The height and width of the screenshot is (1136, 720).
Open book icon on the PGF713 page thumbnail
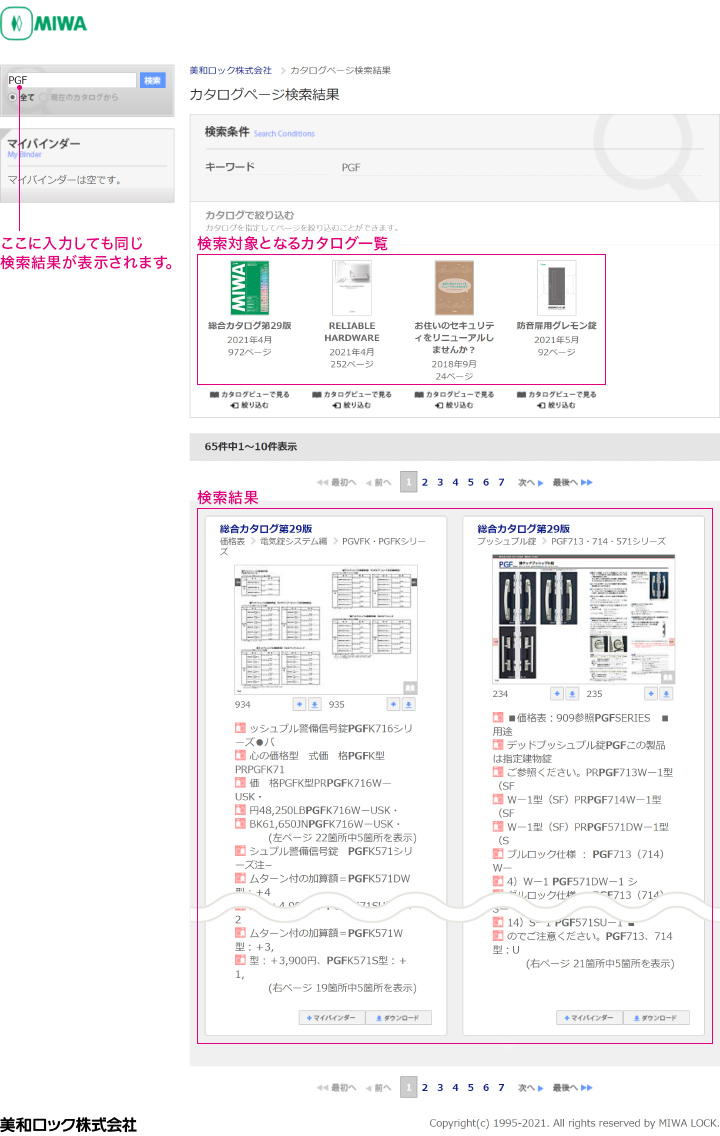point(668,677)
